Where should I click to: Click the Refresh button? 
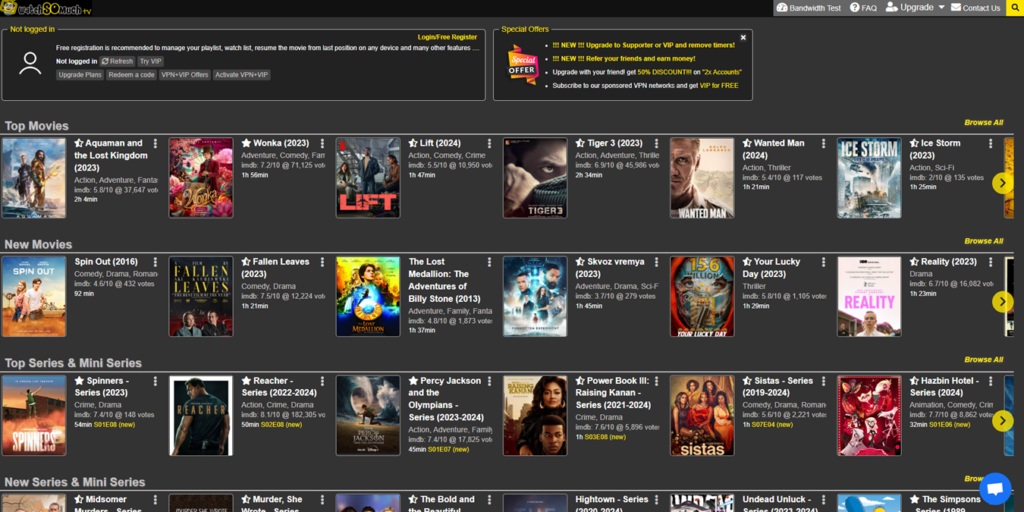[x=117, y=61]
